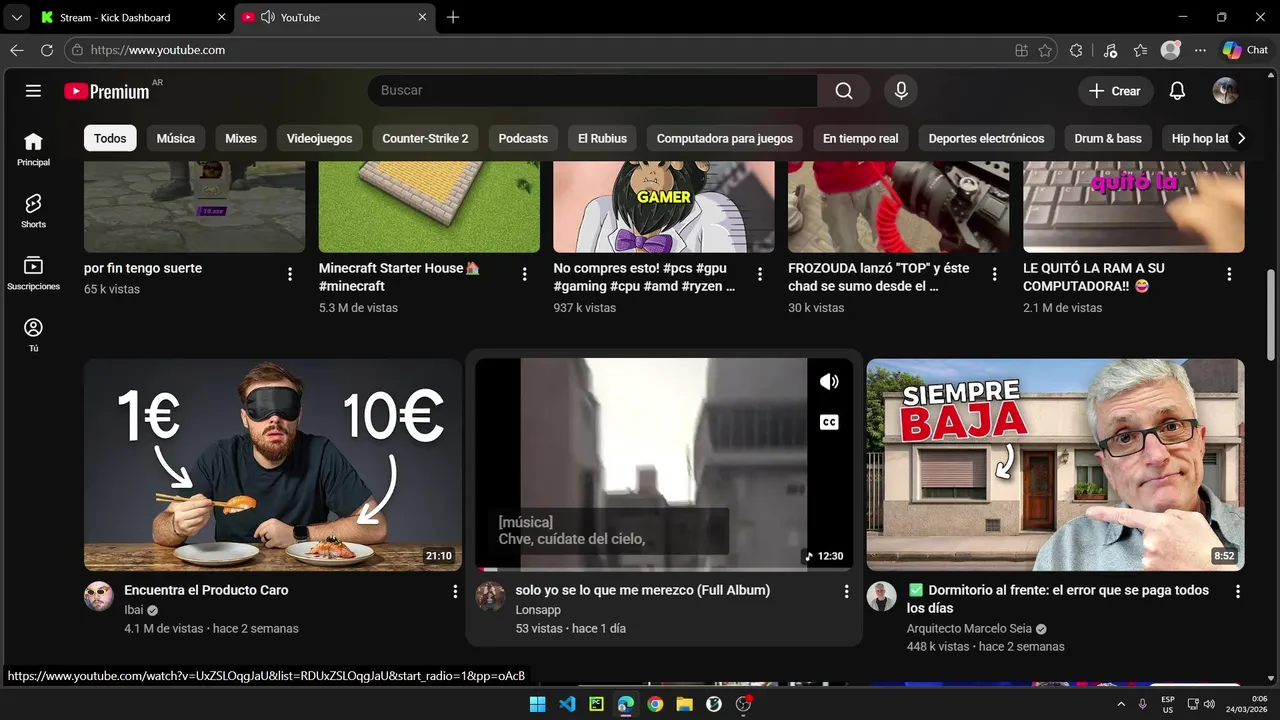Open more options for 'solo yo se lo que me merezco'
Image resolution: width=1280 pixels, height=720 pixels.
846,591
